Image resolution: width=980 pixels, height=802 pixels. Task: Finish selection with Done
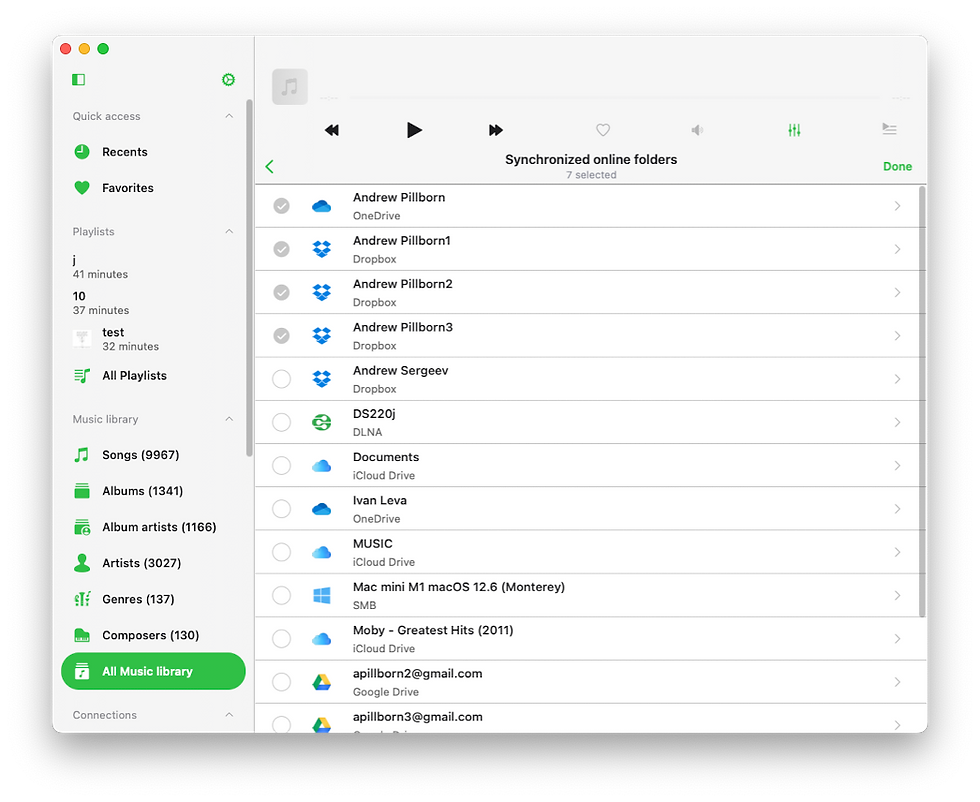point(898,166)
